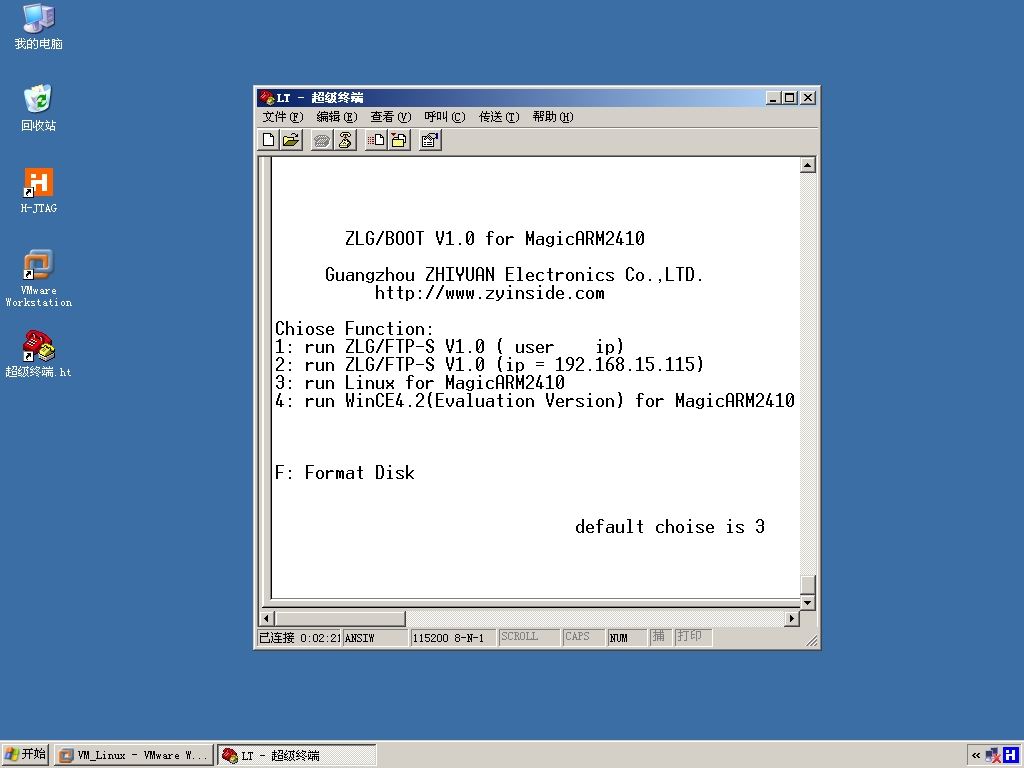
Task: Open the 编辑(E) menu
Action: (337, 117)
